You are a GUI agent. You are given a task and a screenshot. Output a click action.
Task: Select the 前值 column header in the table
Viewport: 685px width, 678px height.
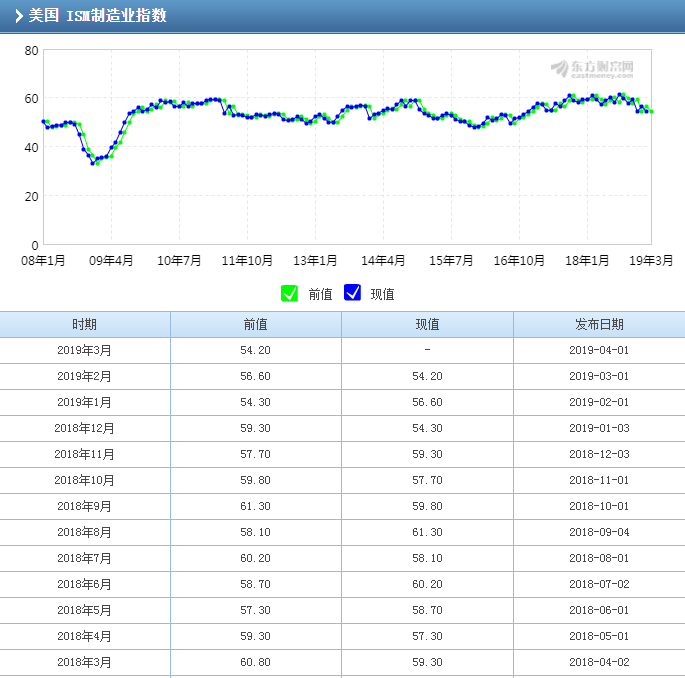click(256, 325)
